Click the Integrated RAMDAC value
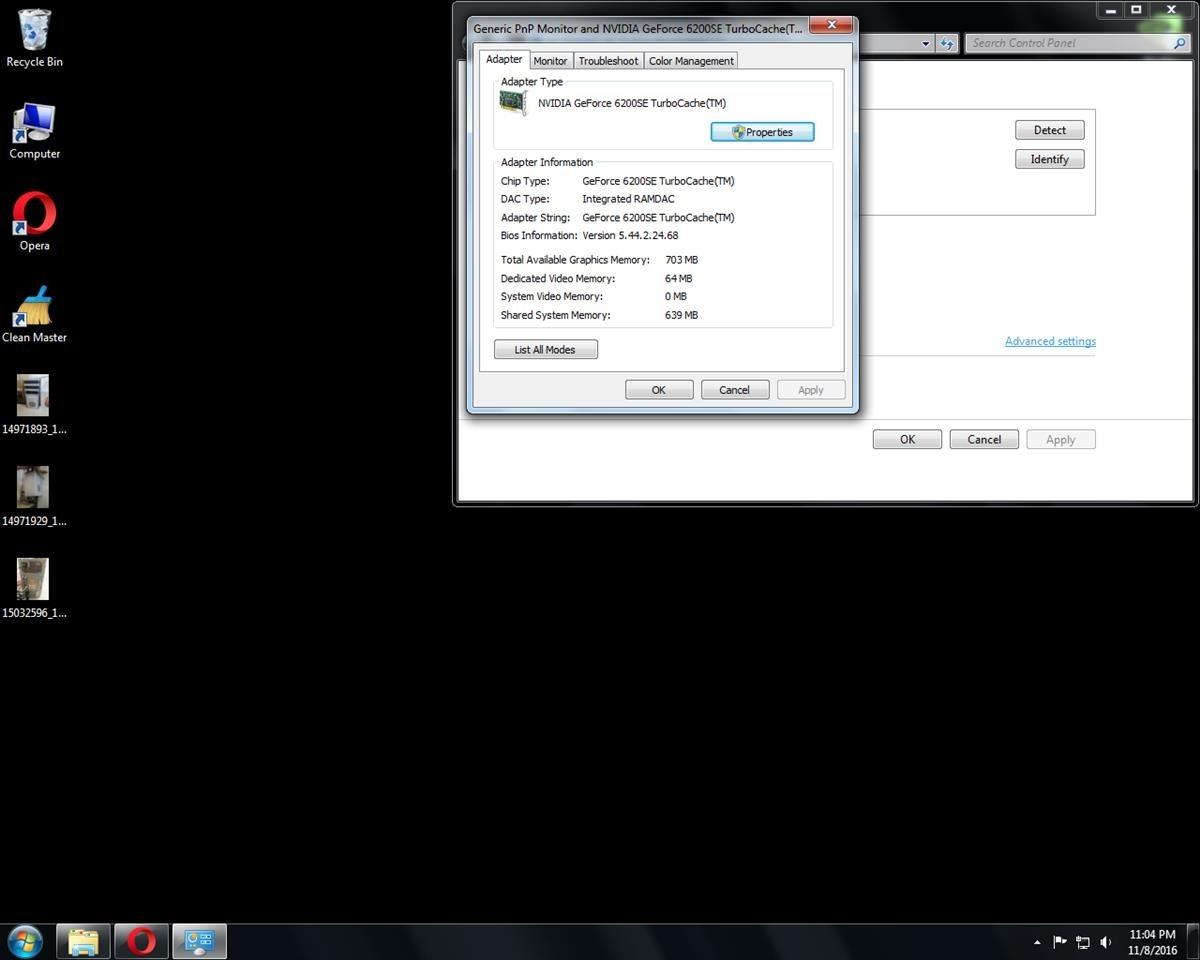This screenshot has width=1200, height=960. 628,199
